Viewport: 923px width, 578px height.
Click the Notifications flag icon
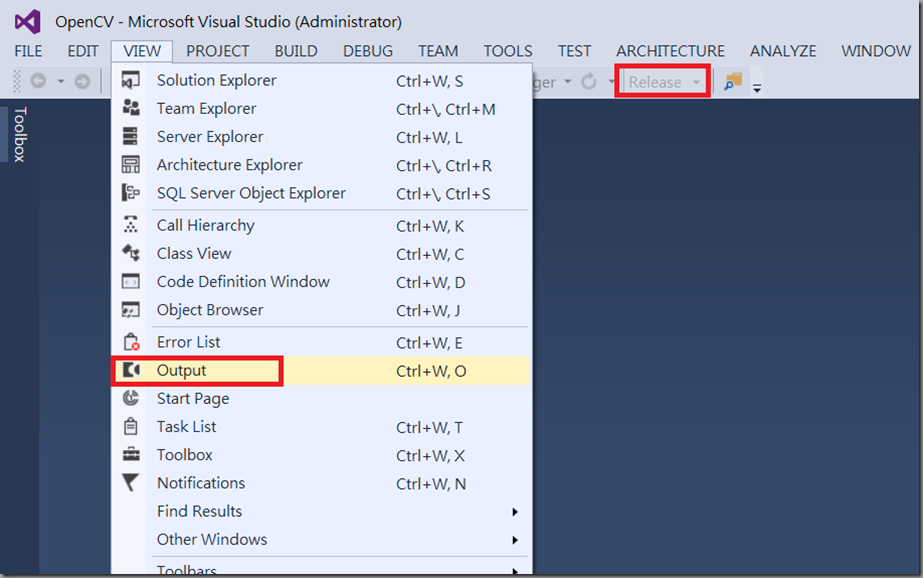pyautogui.click(x=130, y=483)
